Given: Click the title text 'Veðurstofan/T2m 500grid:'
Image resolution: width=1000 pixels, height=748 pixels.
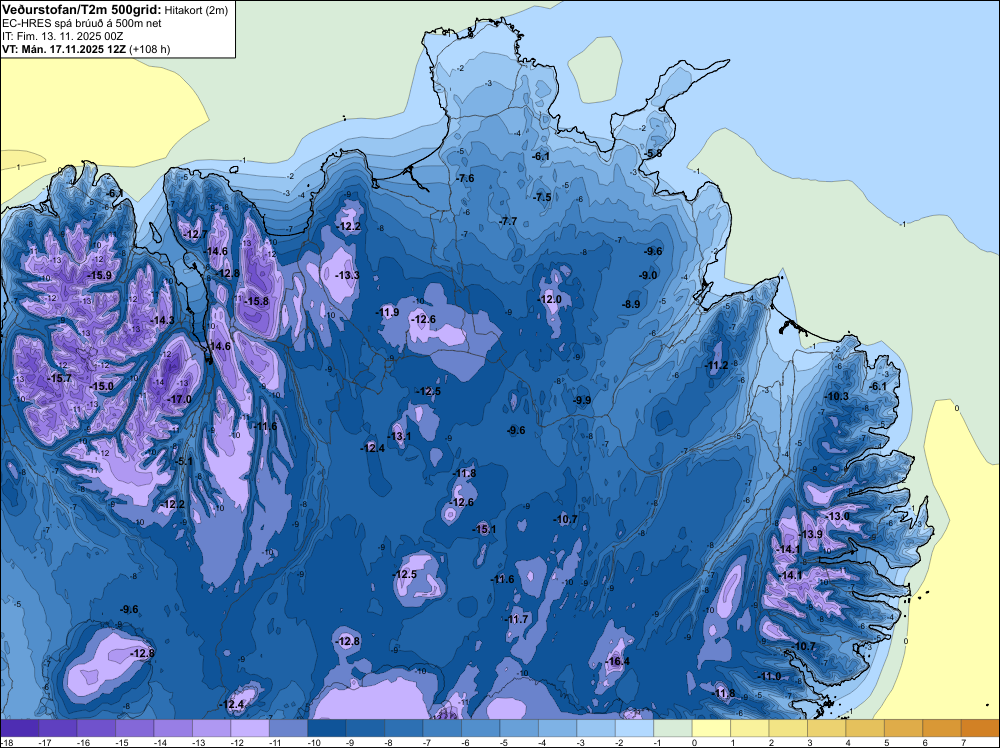Looking at the screenshot, I should 82,9.
